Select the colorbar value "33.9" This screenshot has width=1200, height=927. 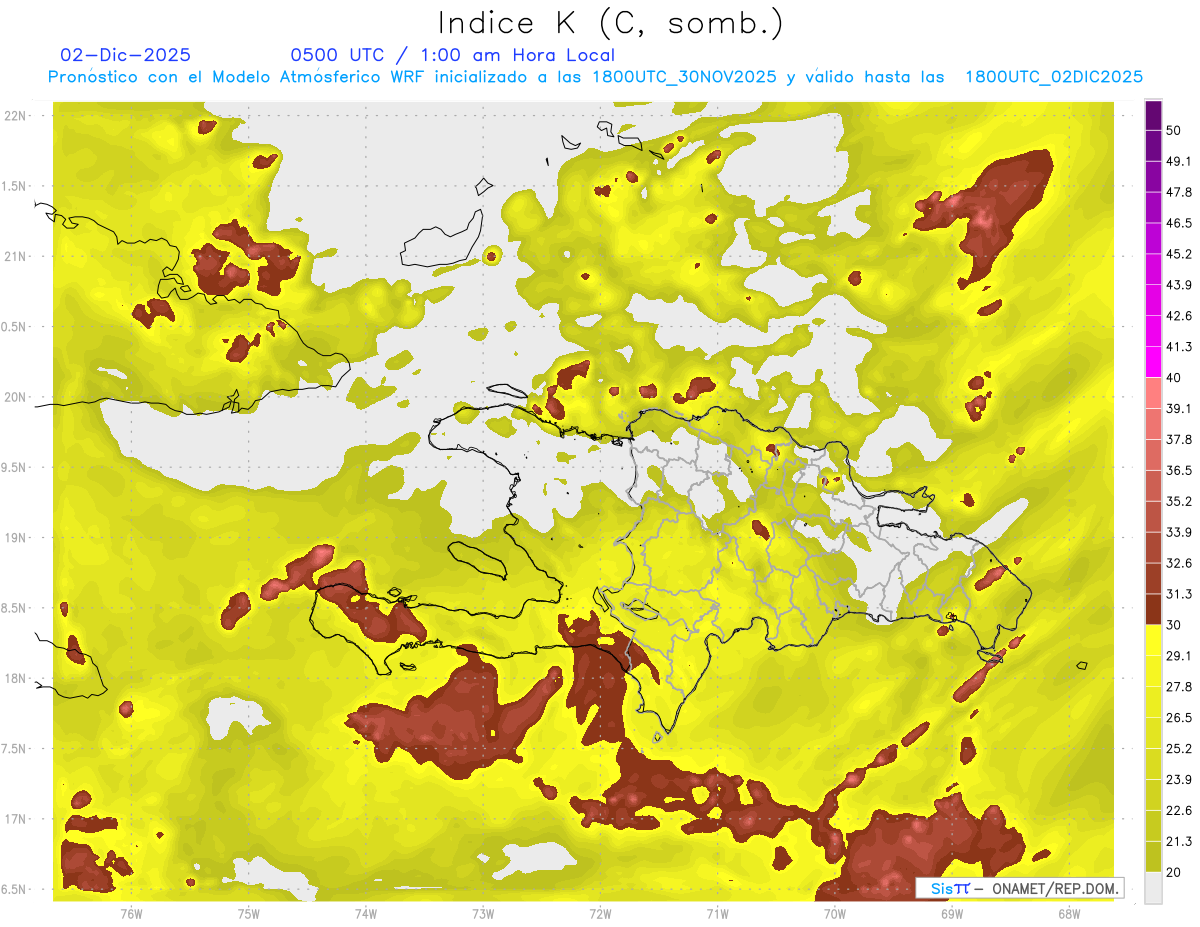click(x=1179, y=532)
